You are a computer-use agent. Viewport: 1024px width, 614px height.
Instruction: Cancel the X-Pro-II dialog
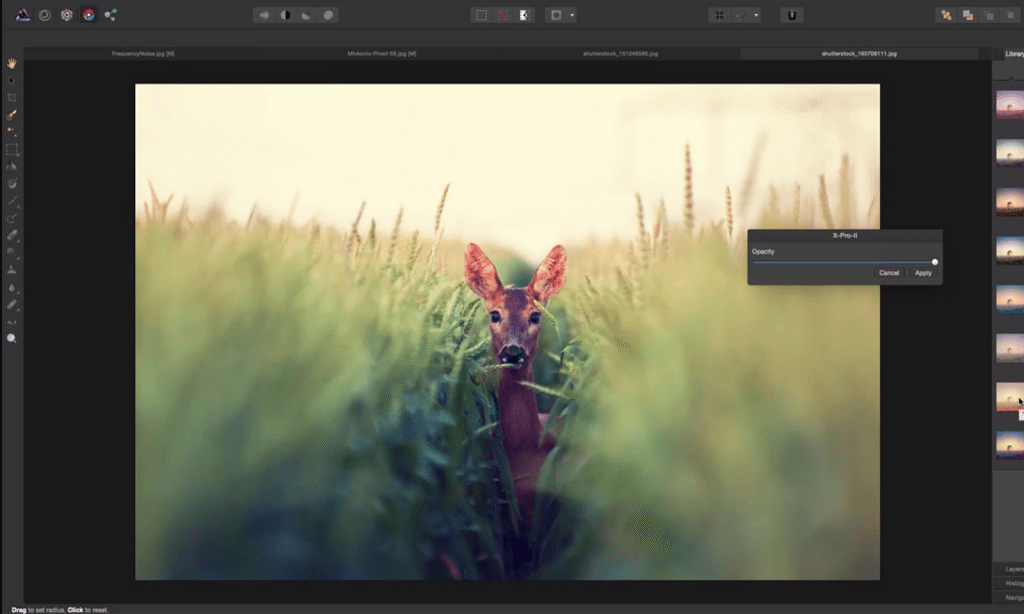click(889, 272)
